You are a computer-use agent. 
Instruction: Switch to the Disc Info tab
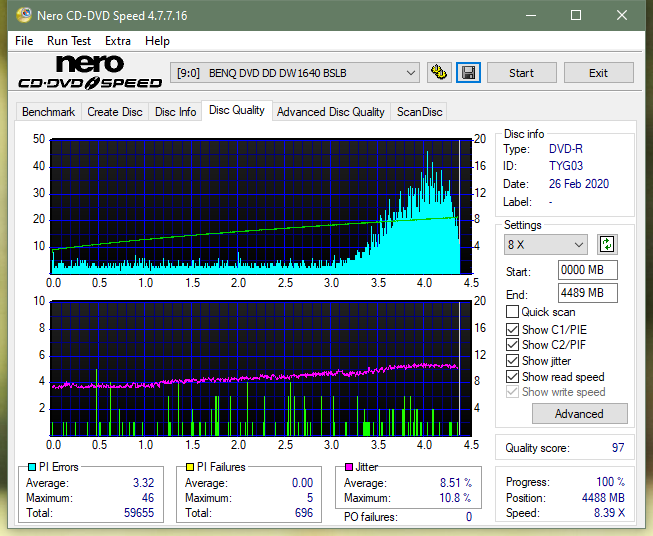pos(175,112)
